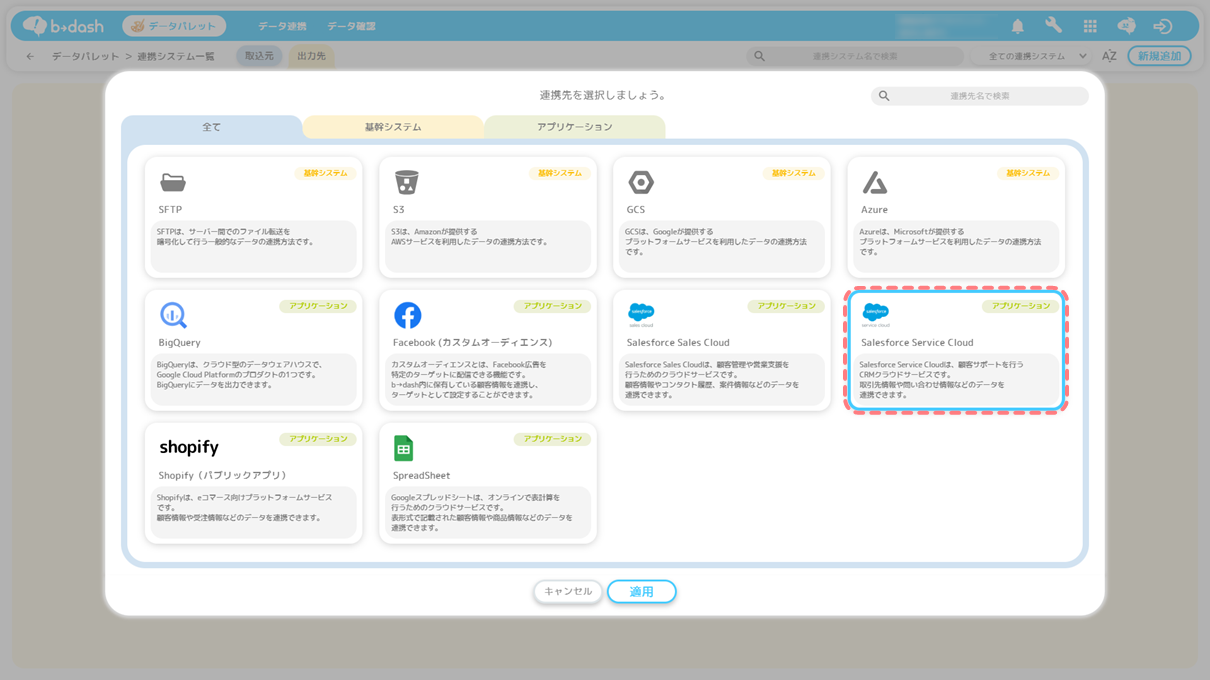1210x680 pixels.
Task: Open the データ連携 menu
Action: click(282, 26)
